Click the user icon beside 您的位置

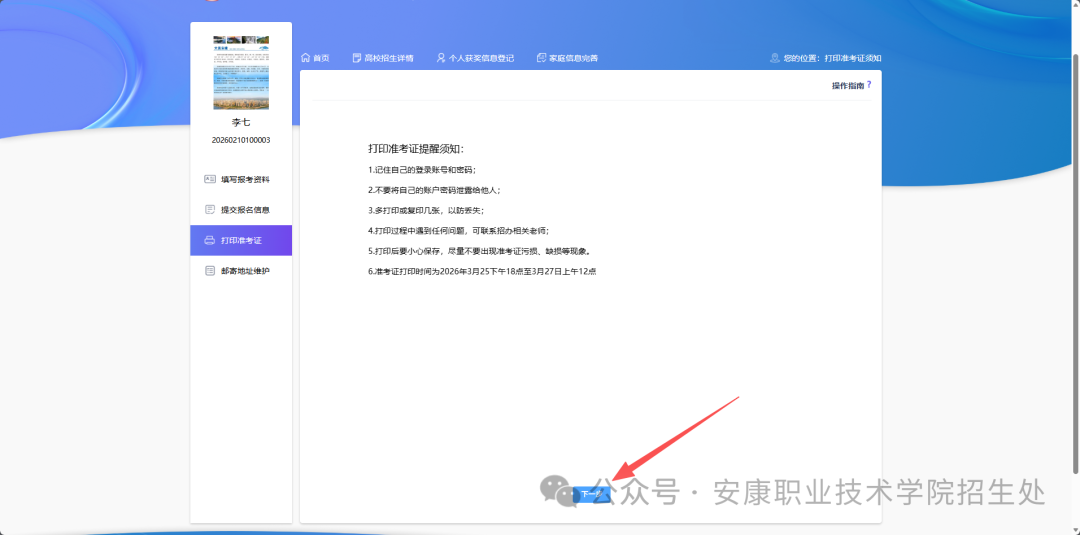coord(775,58)
